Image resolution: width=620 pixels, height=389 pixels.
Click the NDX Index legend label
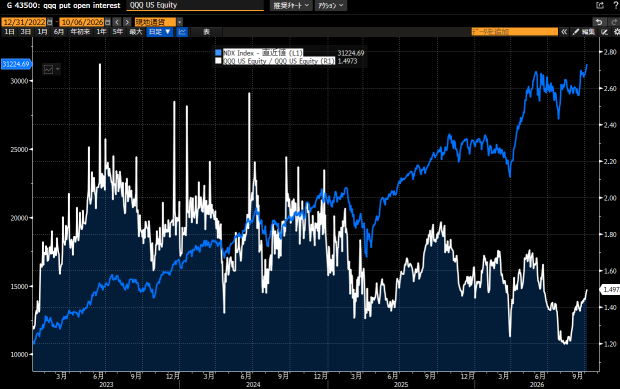[263, 53]
